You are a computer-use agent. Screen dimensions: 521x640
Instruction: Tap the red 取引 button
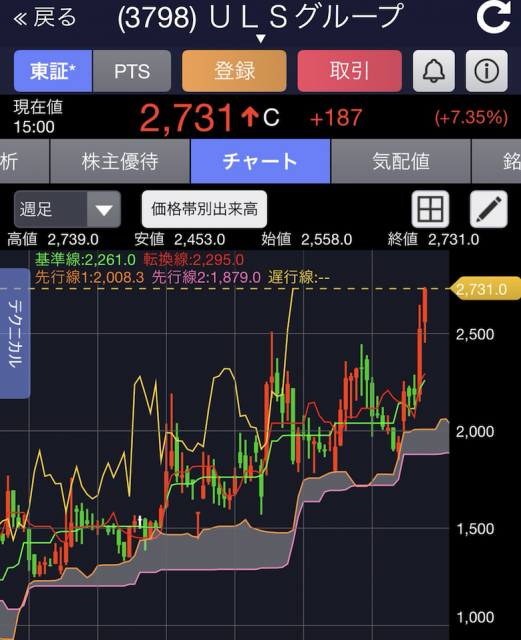pos(350,71)
